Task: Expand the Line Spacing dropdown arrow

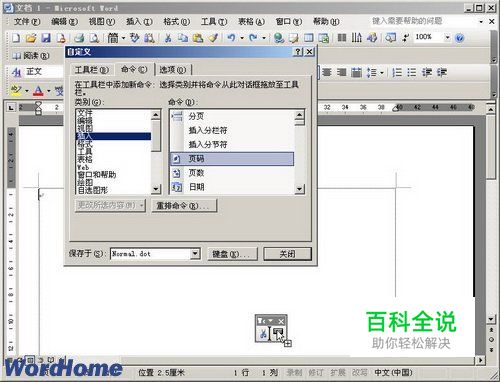Action: click(382, 72)
